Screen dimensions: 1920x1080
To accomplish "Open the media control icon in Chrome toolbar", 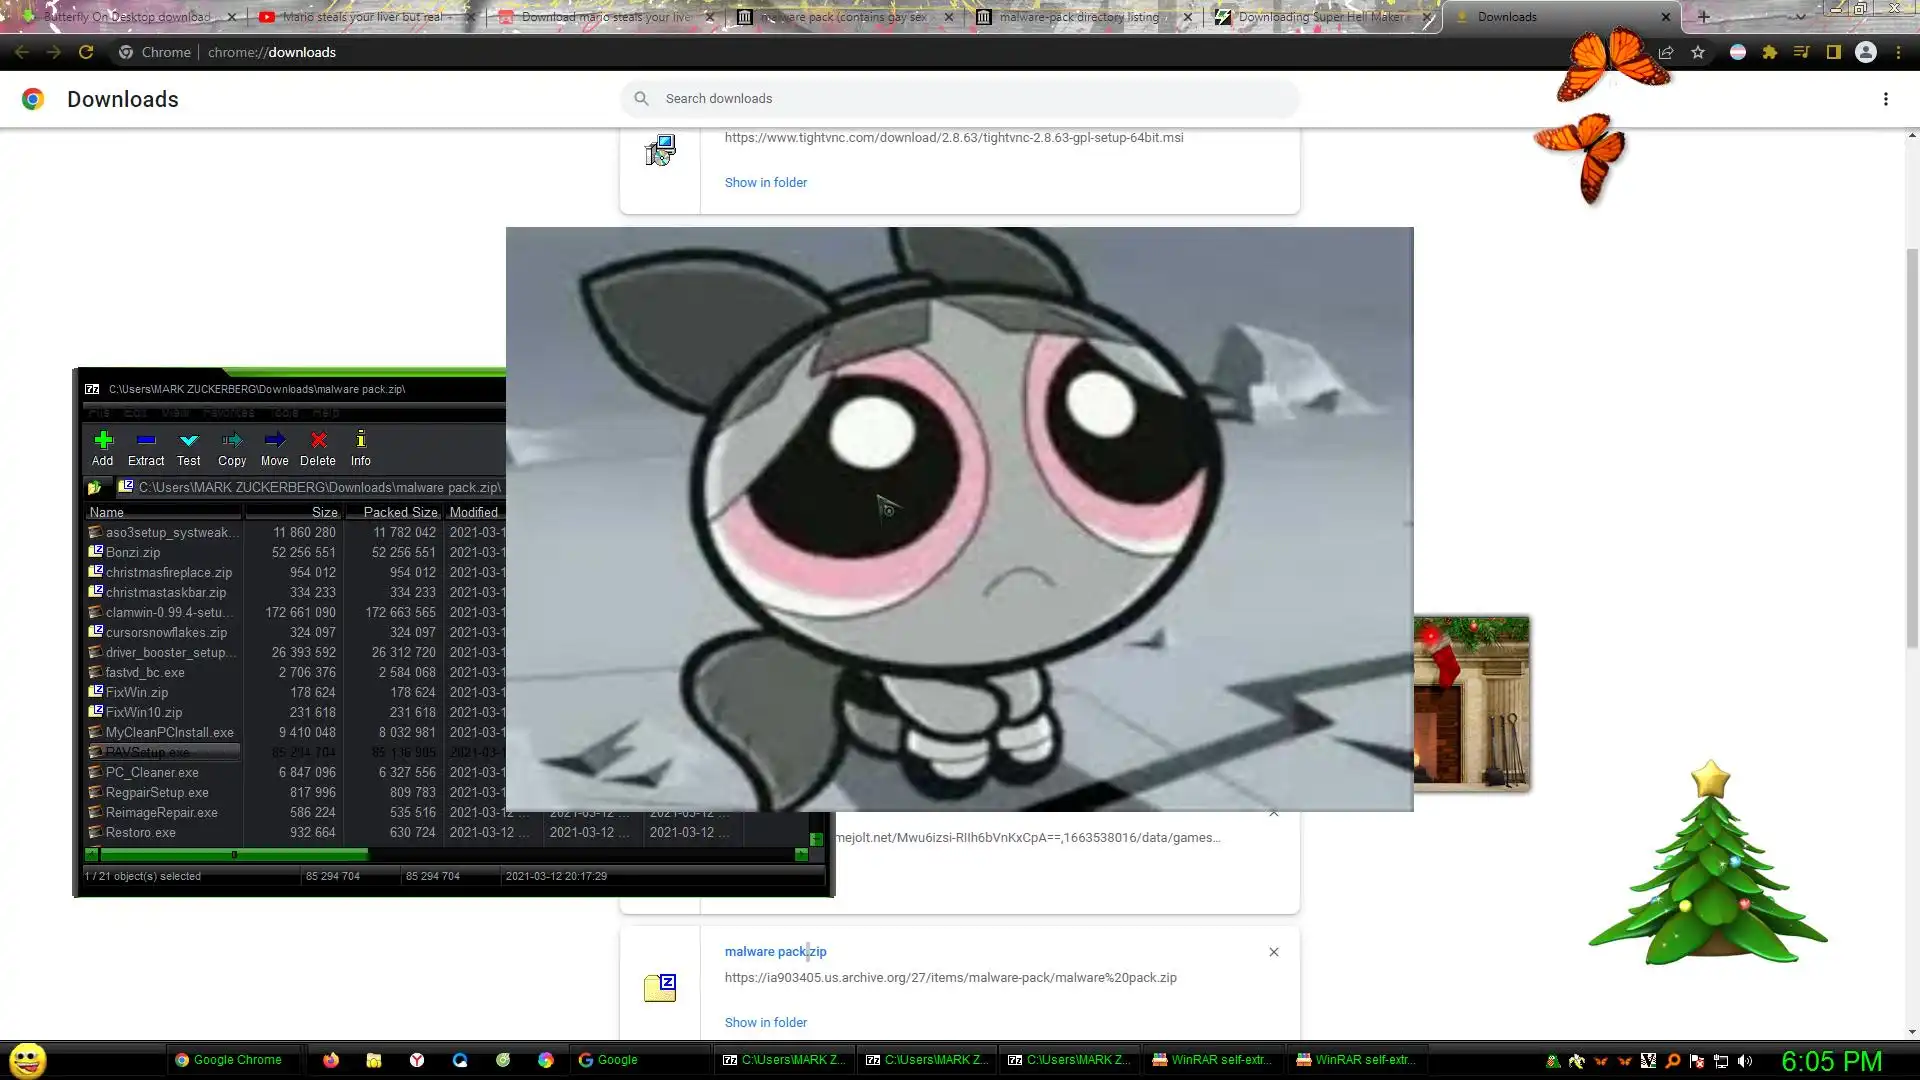I will [1801, 52].
